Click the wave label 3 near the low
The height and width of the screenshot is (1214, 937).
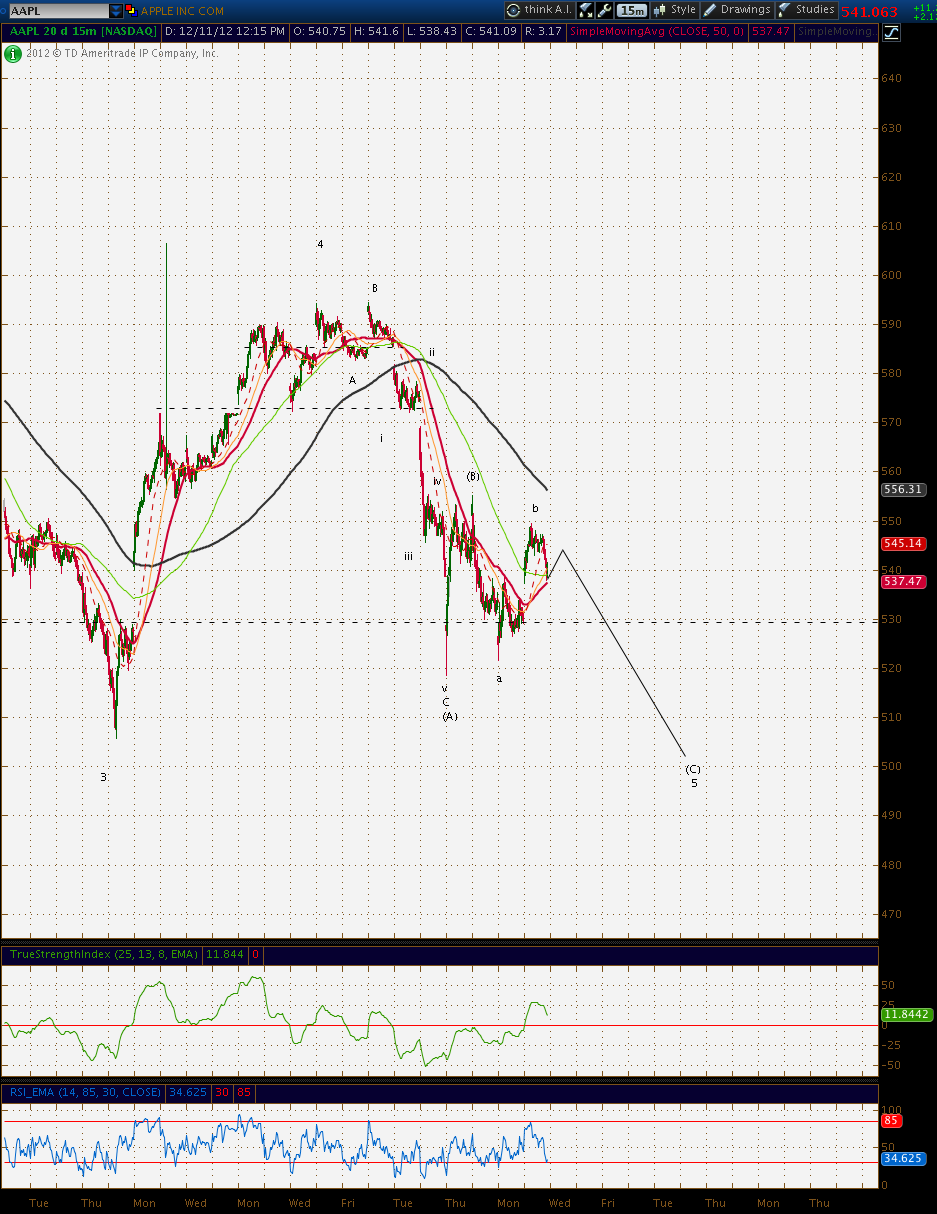pyautogui.click(x=103, y=777)
